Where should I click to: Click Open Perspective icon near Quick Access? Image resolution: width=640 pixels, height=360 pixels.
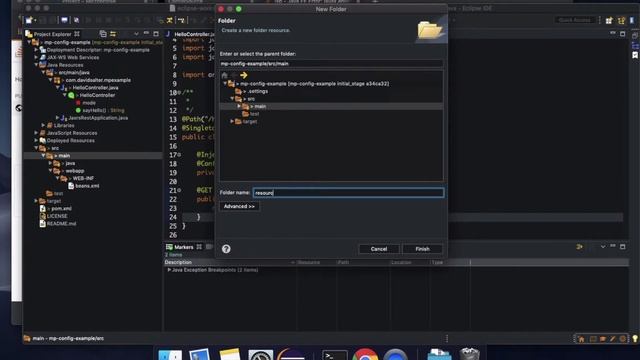point(609,20)
